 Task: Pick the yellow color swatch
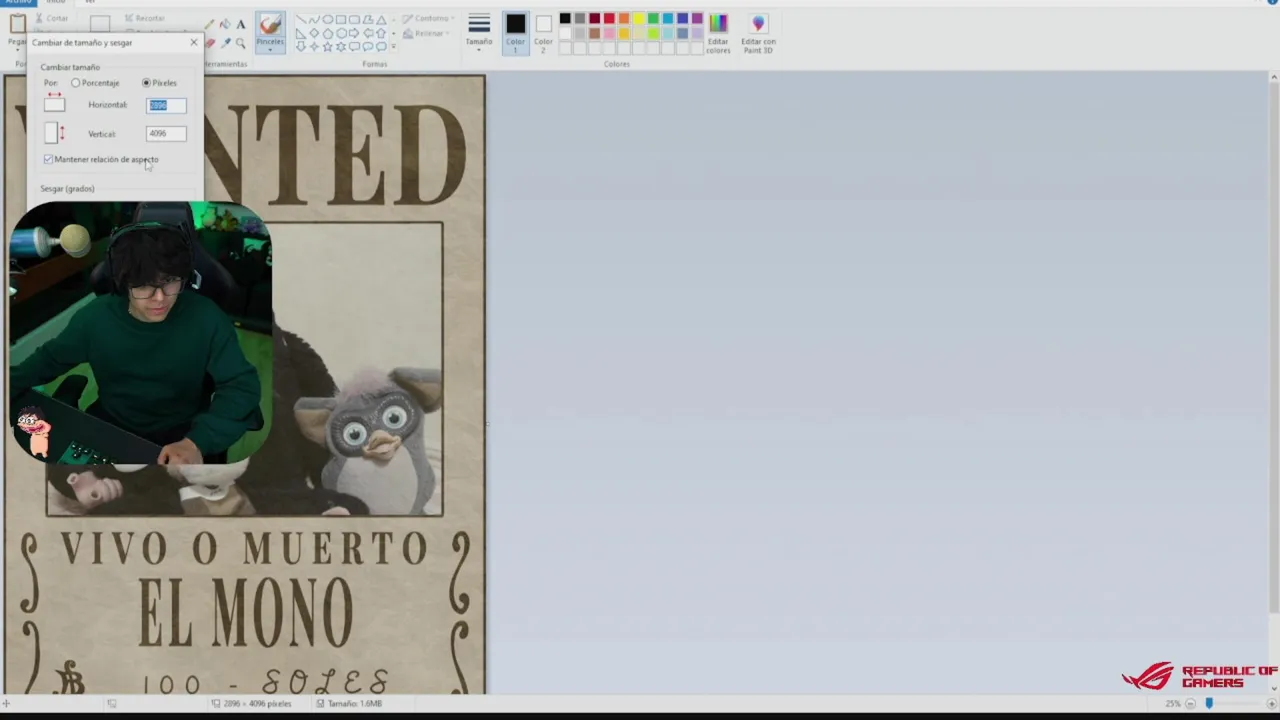[638, 18]
